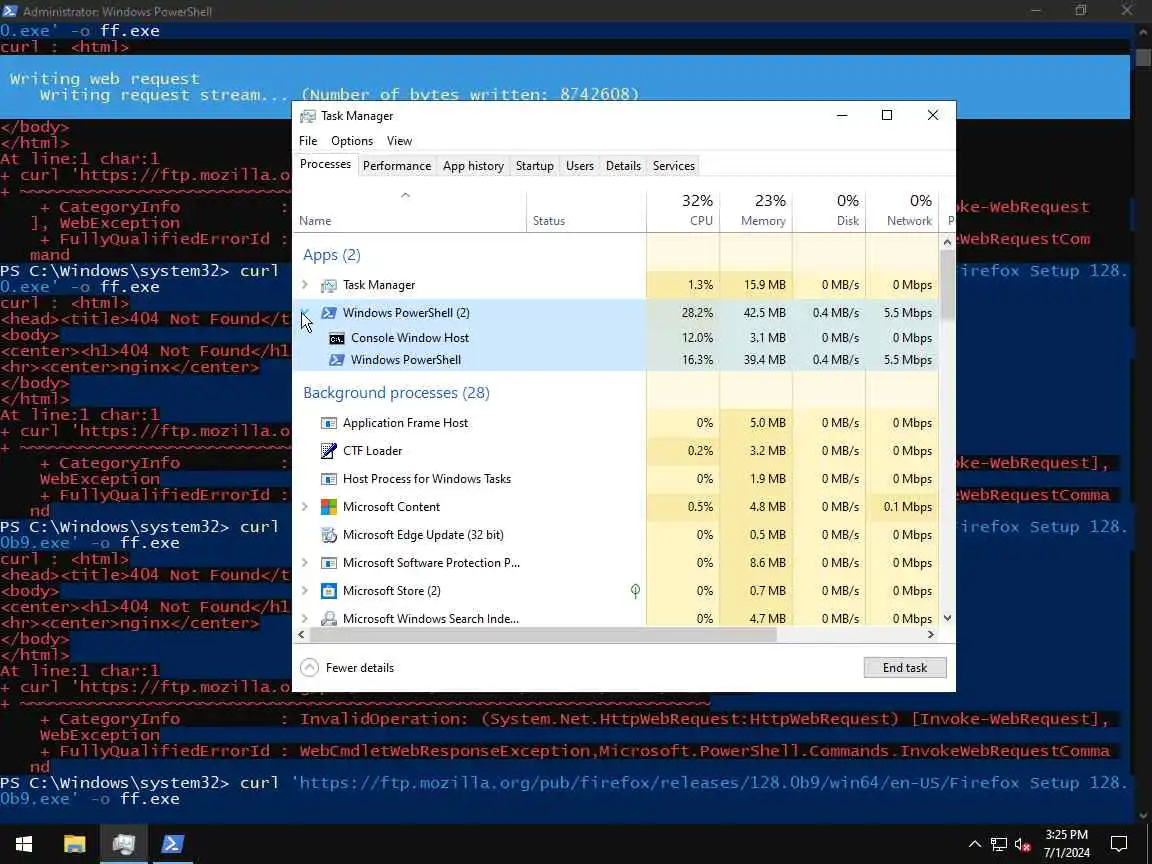Sort processes by Disk column
Image resolution: width=1152 pixels, height=864 pixels.
pyautogui.click(x=829, y=210)
